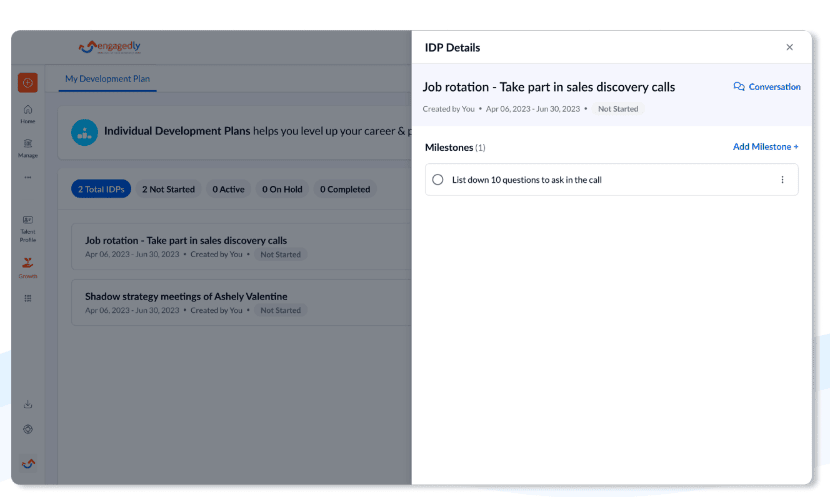This screenshot has height=497, width=830.
Task: Expand the three-dot more item in sidebar
Action: pos(28,177)
